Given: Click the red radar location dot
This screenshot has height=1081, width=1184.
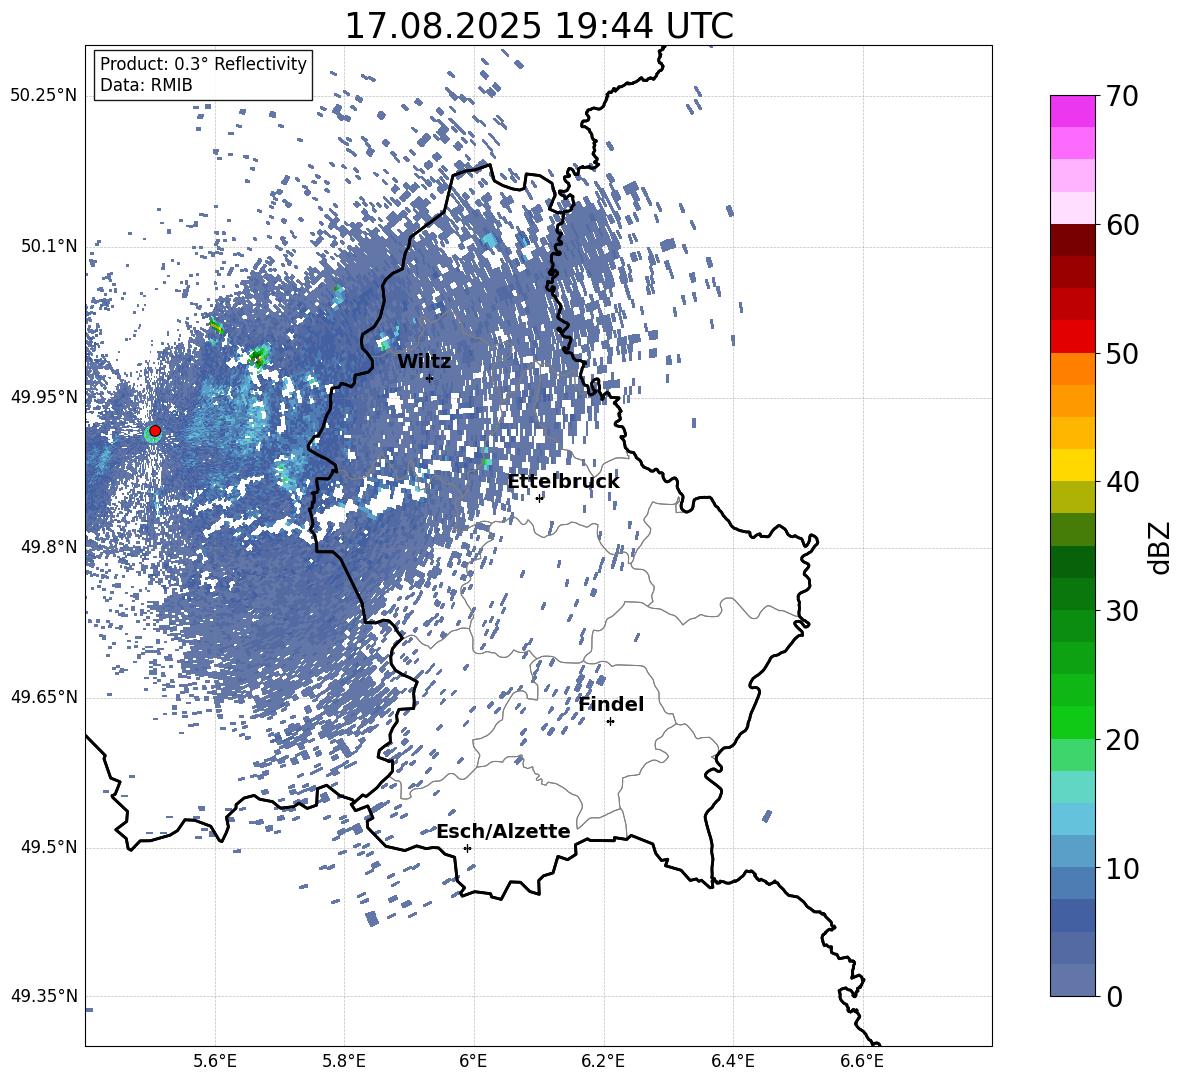Looking at the screenshot, I should (x=155, y=431).
